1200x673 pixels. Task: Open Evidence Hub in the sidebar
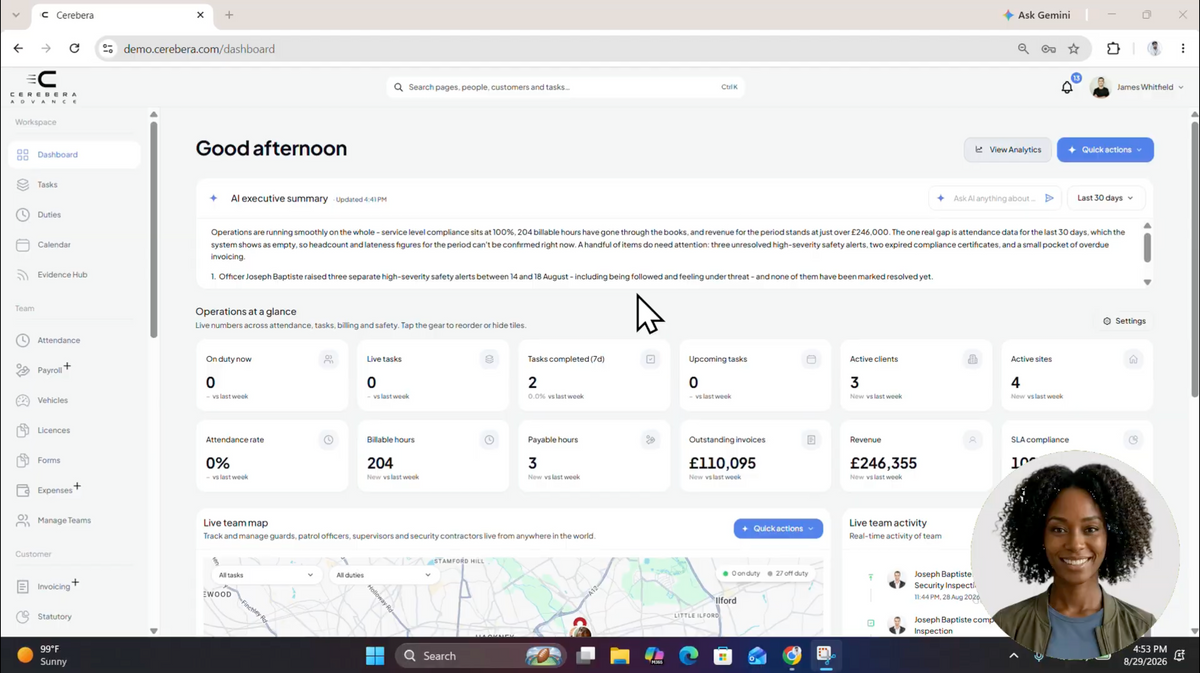click(75, 275)
